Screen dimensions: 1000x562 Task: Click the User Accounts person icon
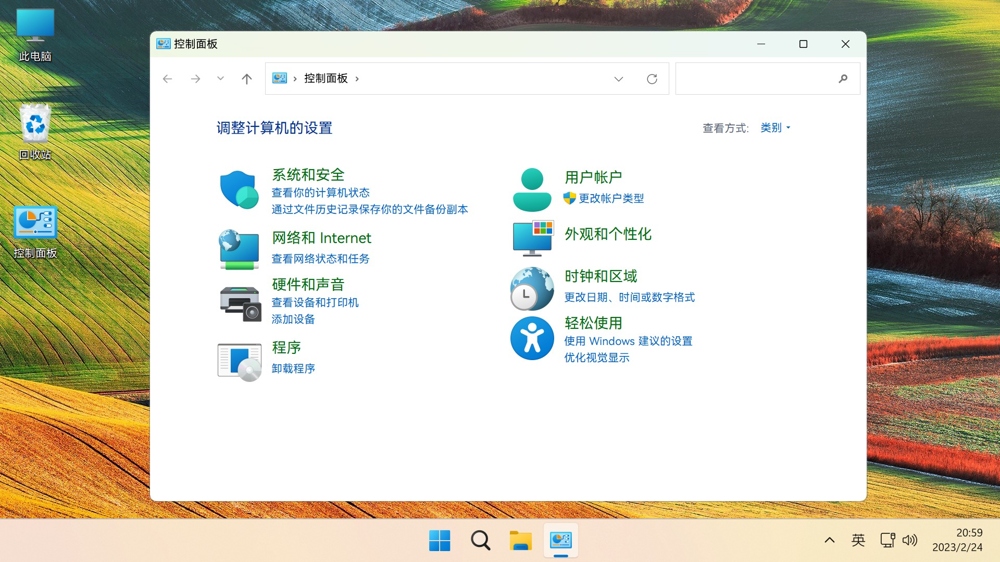(x=532, y=189)
